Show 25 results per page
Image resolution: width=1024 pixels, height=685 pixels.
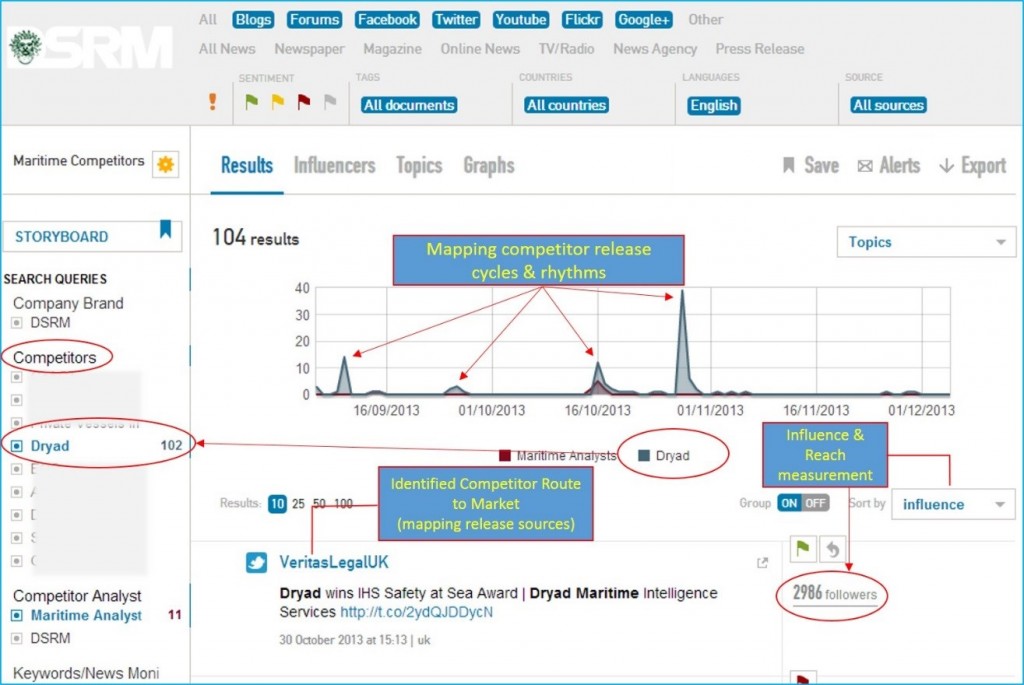coord(298,503)
